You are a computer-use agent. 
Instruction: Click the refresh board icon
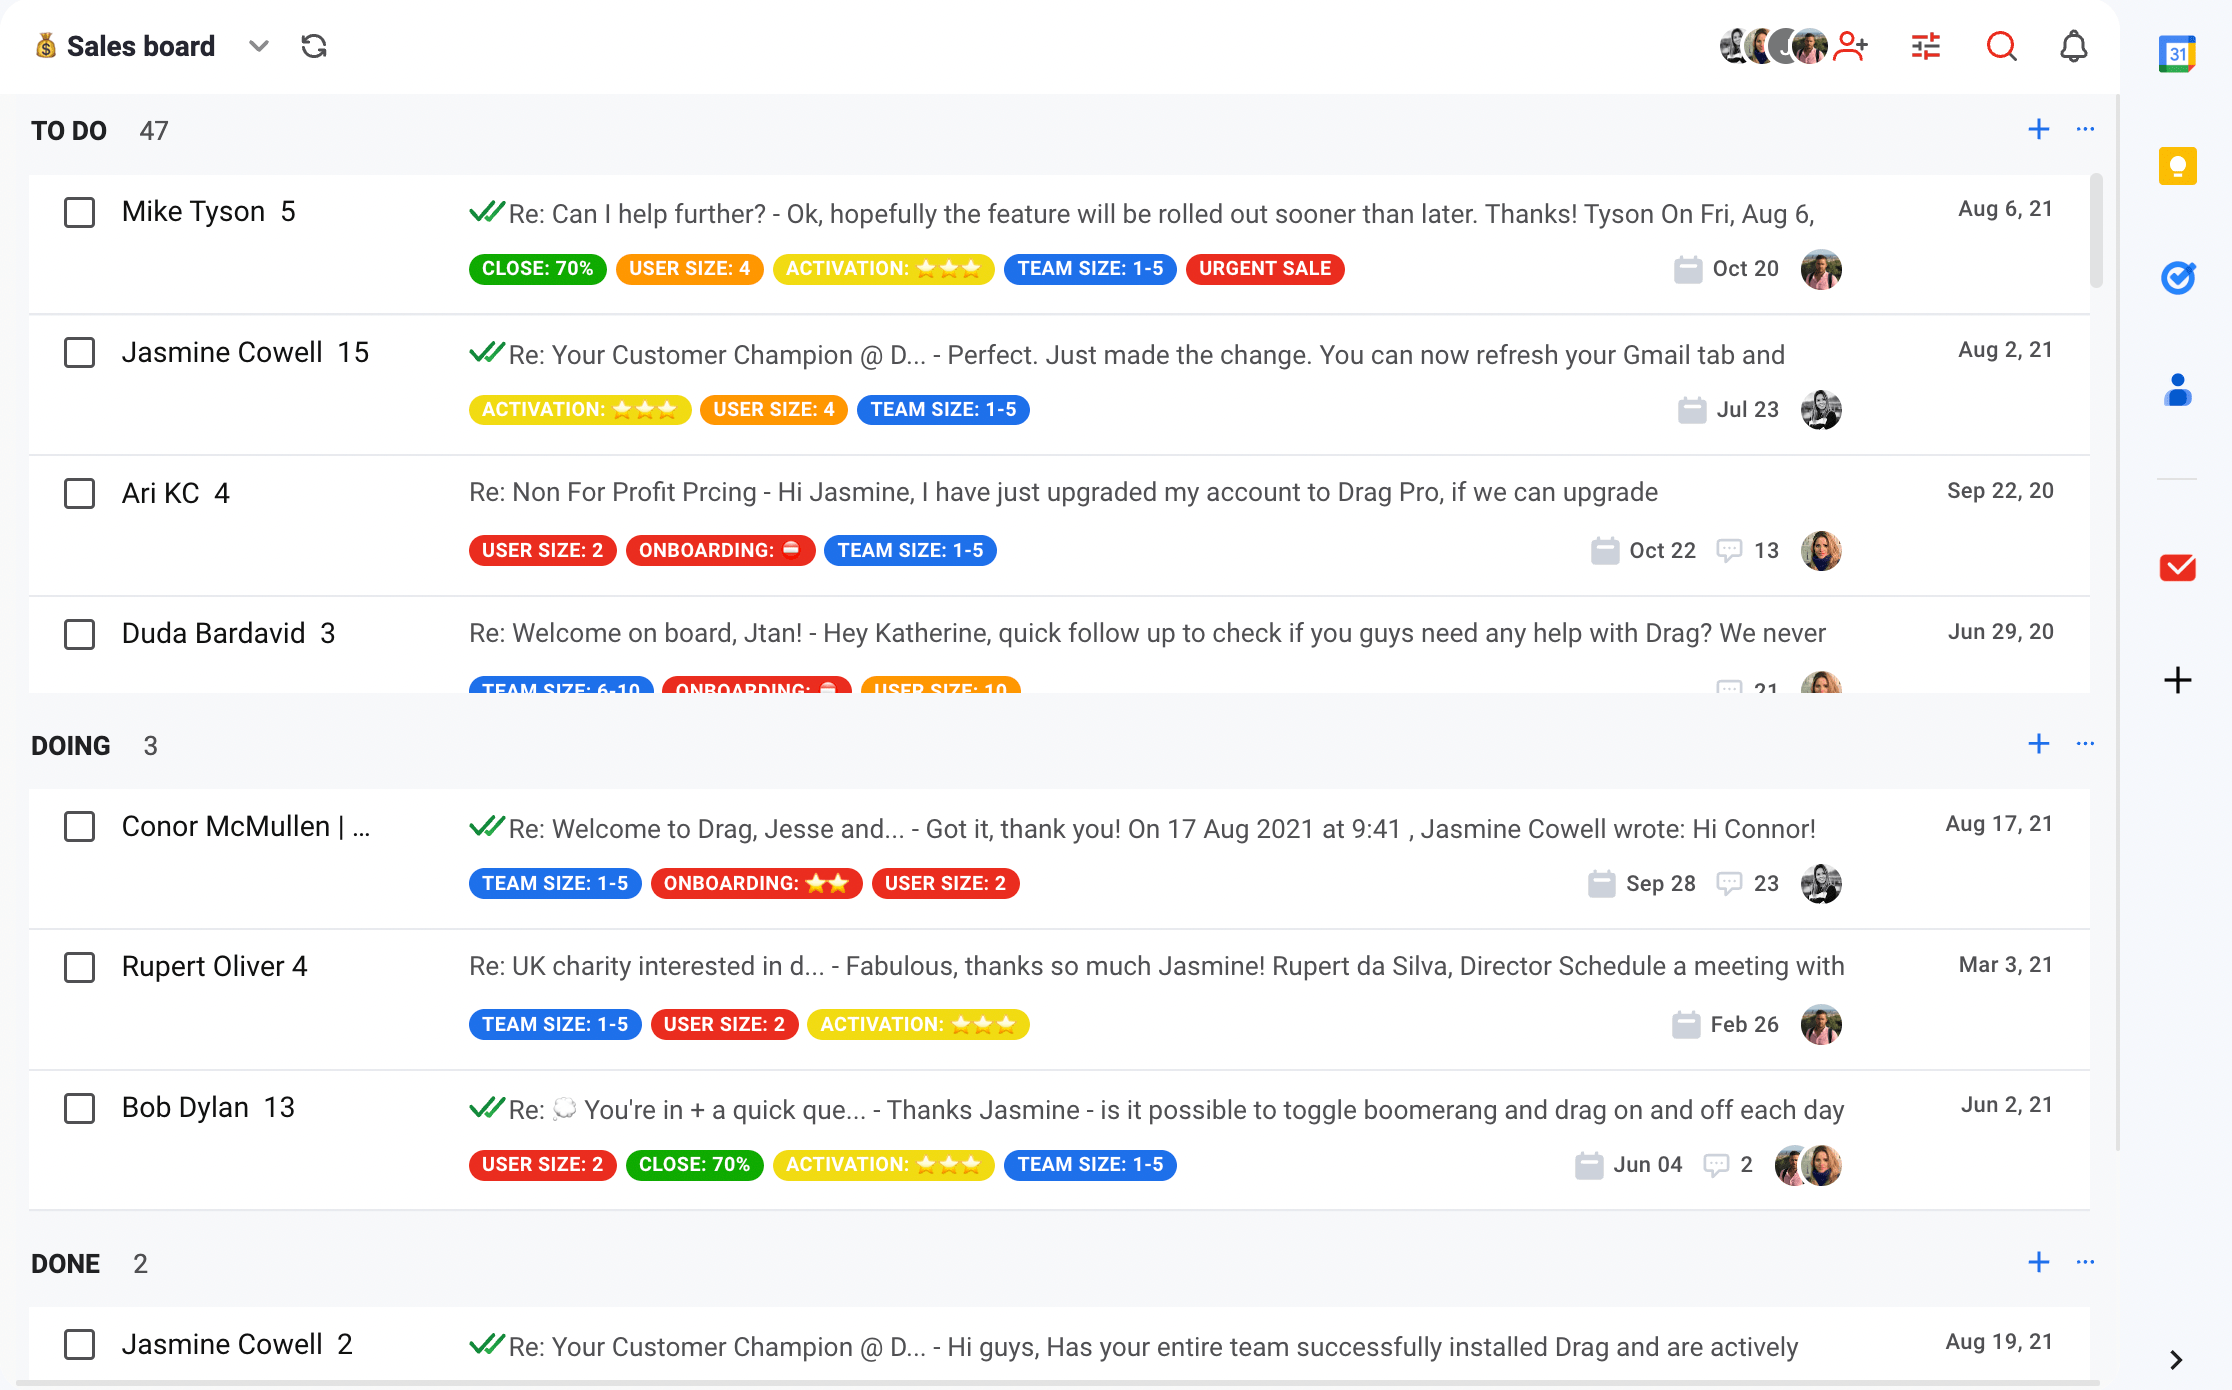click(314, 46)
